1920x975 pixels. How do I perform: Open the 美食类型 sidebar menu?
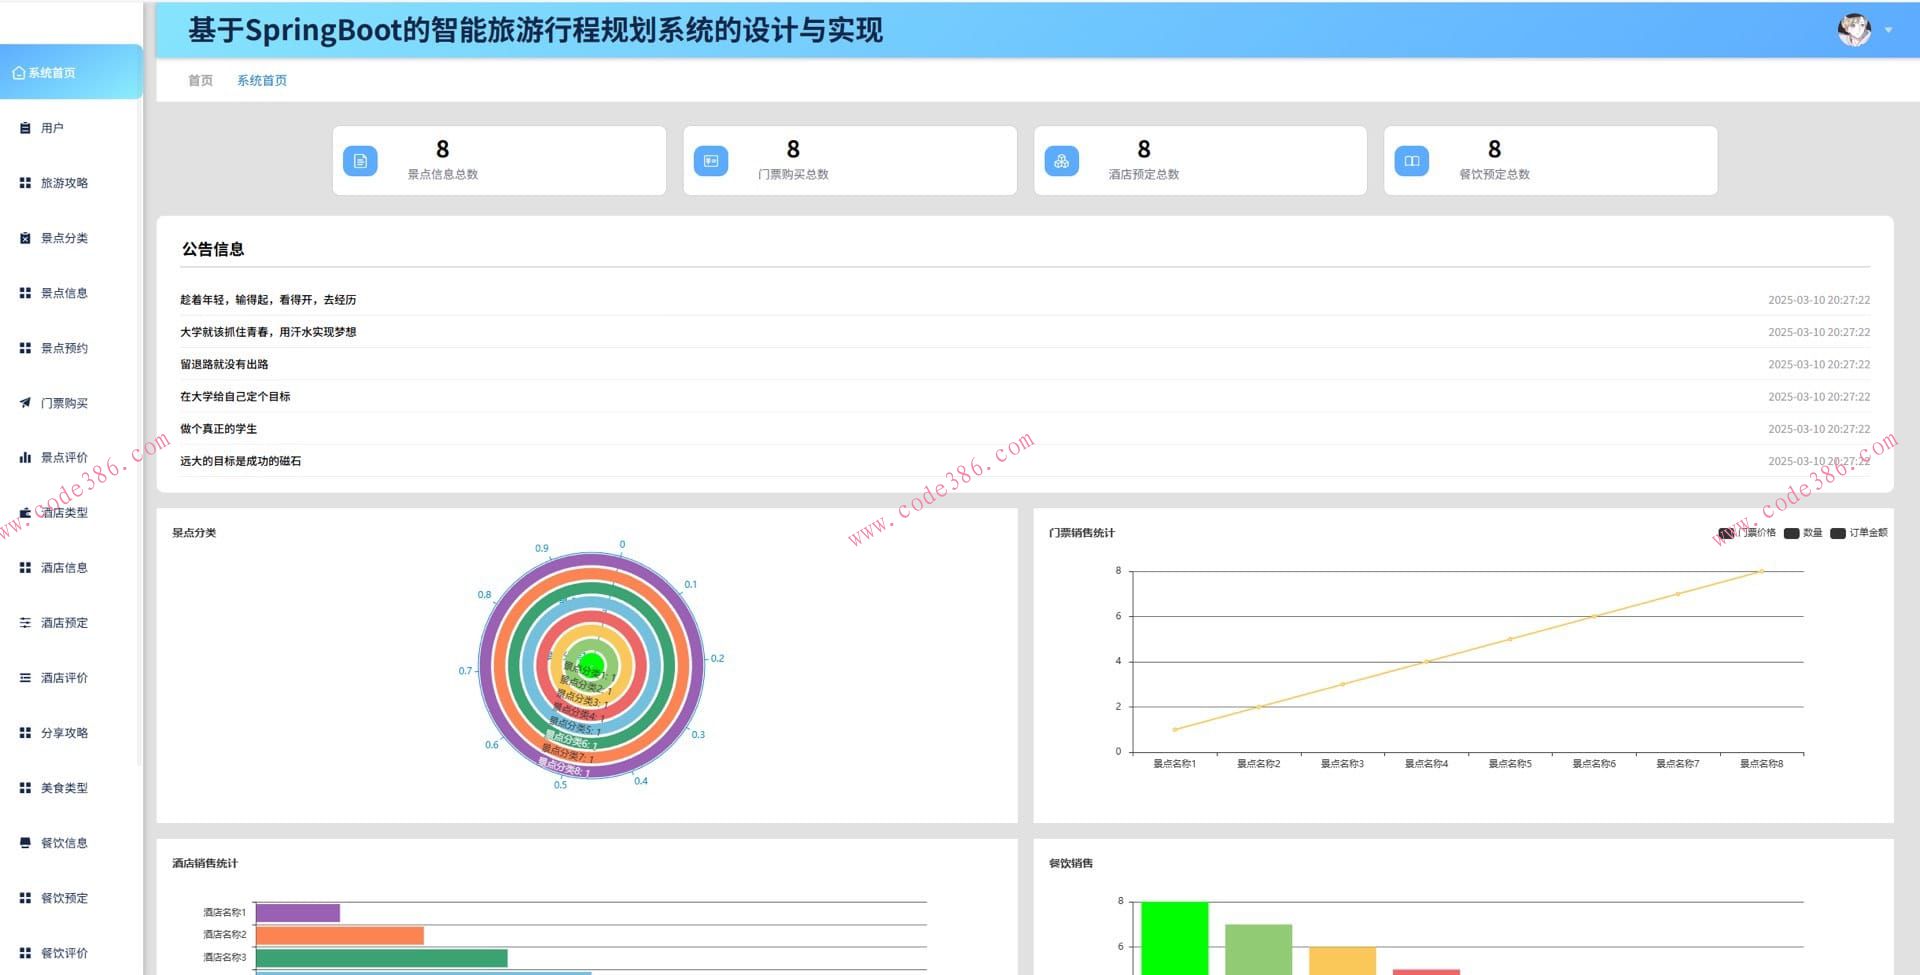point(64,788)
